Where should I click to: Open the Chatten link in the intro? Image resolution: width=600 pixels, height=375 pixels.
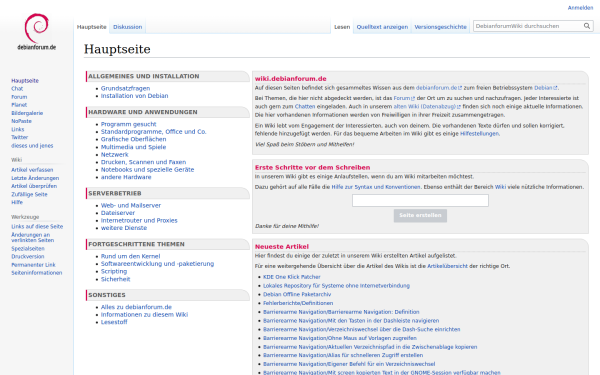click(x=305, y=107)
